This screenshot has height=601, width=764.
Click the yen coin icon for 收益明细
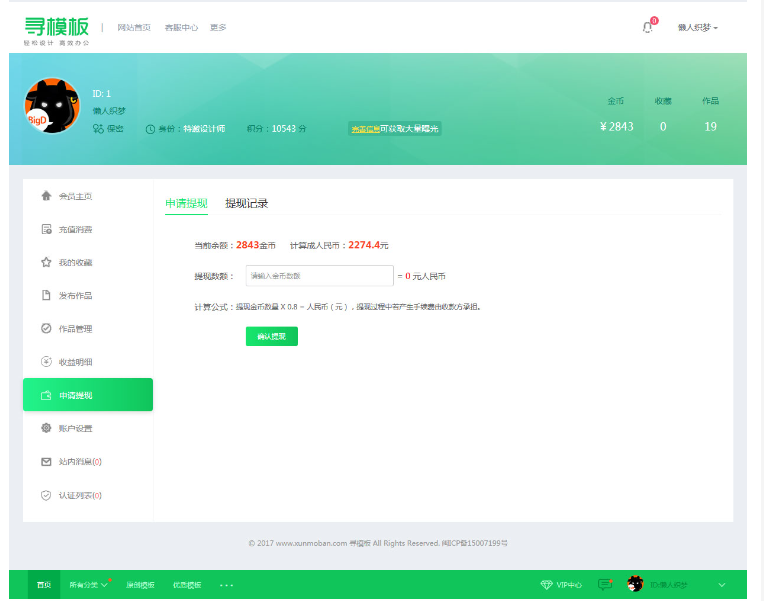pyautogui.click(x=46, y=362)
